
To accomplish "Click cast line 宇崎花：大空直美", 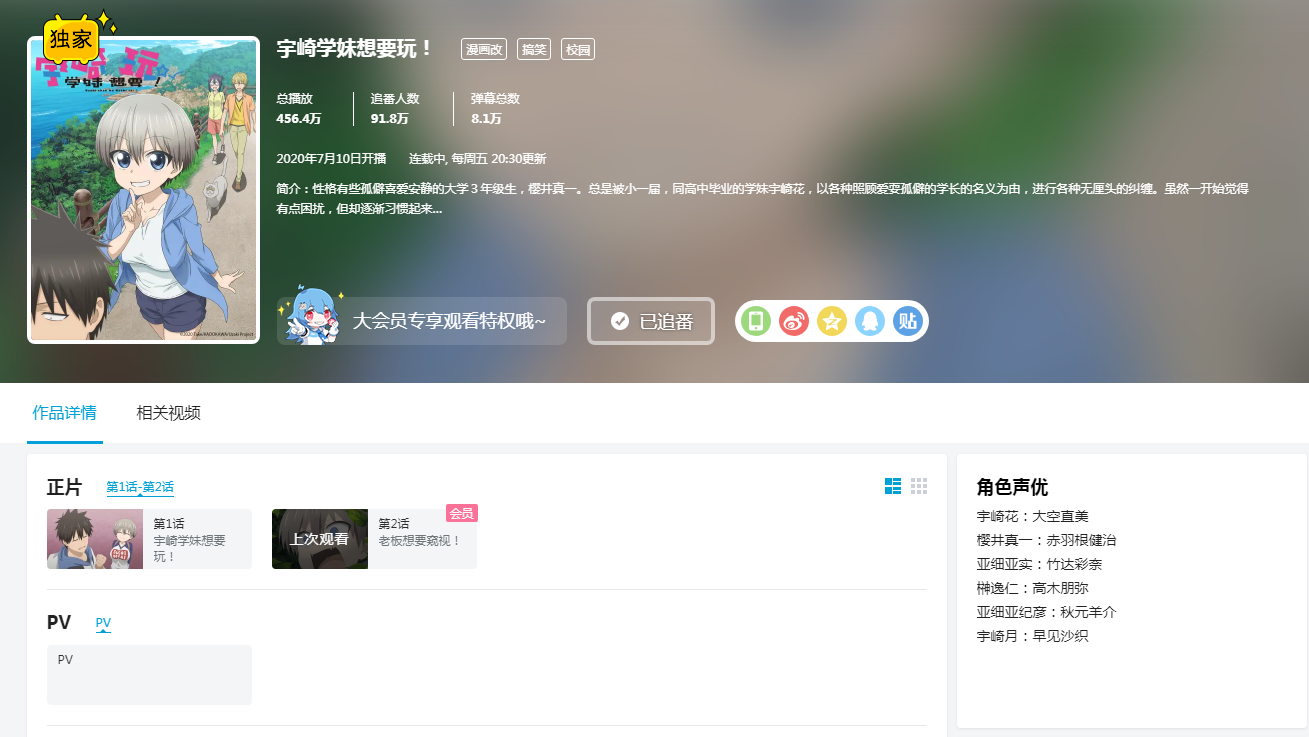I will (1032, 516).
